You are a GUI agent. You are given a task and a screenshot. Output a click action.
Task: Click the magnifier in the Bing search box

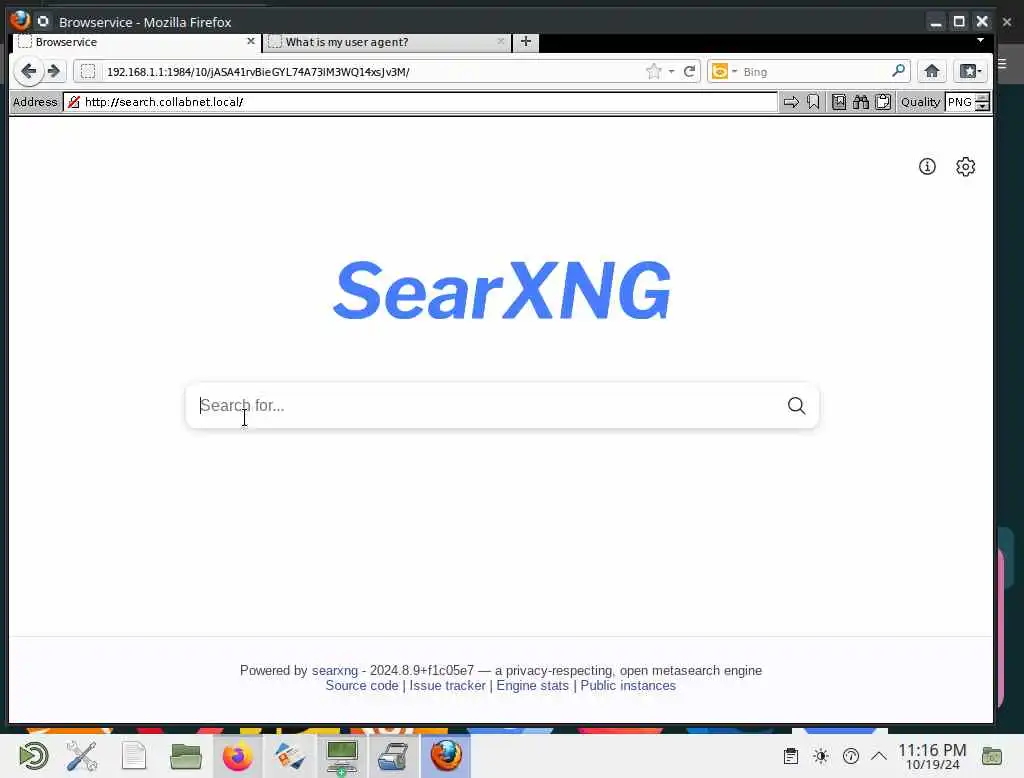898,71
